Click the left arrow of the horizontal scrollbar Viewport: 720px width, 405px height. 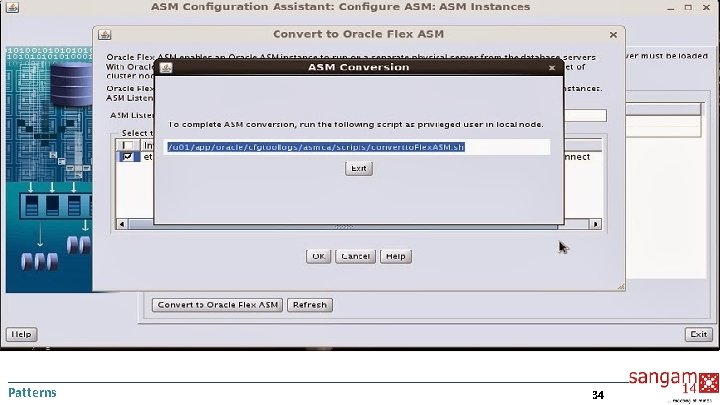pos(122,224)
